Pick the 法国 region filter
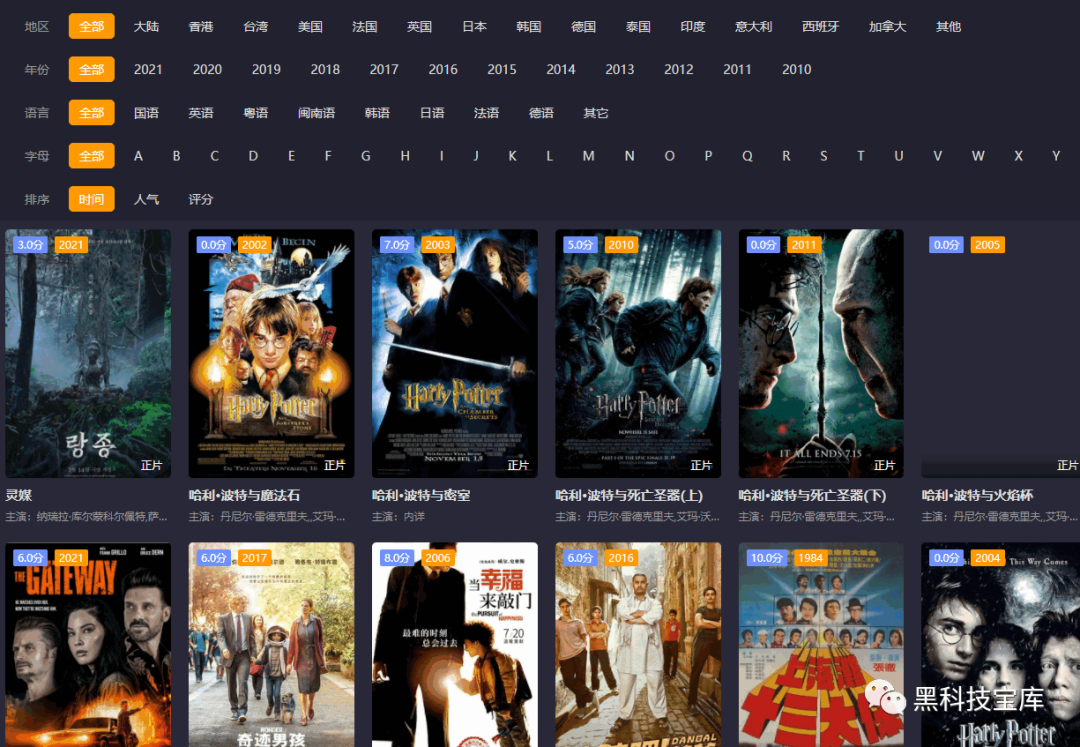The image size is (1080, 747). 364,27
